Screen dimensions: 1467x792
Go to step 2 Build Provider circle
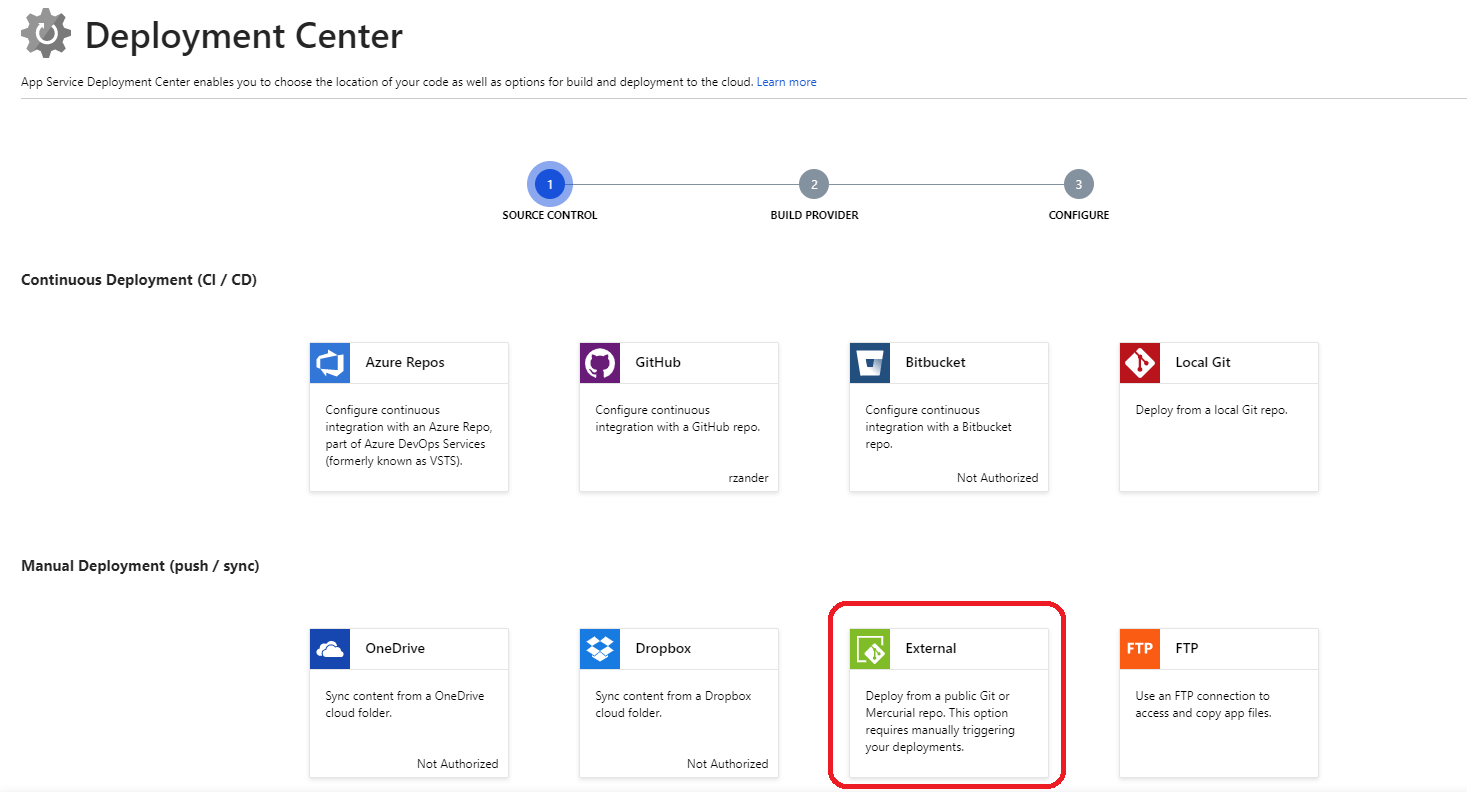tap(814, 184)
